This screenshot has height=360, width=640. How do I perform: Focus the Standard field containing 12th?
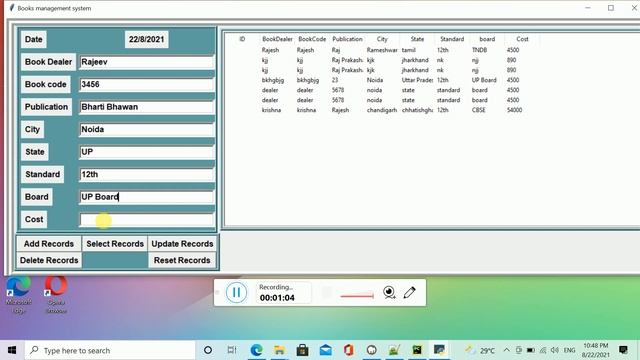tap(147, 174)
